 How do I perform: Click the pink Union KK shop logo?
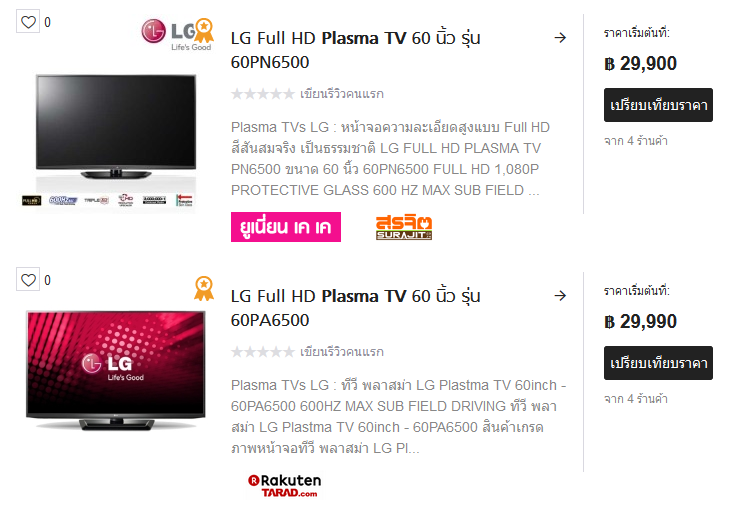tap(286, 227)
